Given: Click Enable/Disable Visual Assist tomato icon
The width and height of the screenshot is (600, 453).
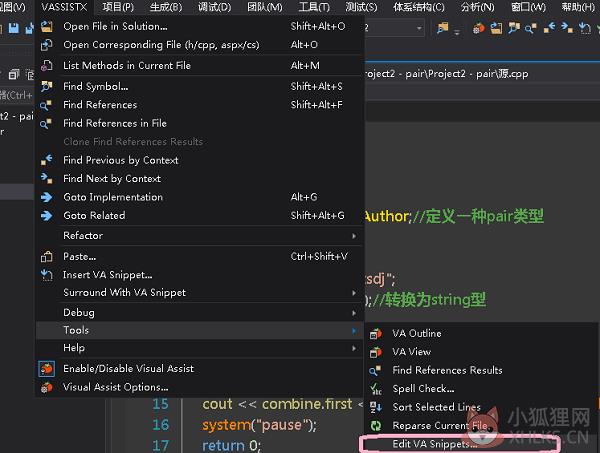Looking at the screenshot, I should (x=47, y=368).
